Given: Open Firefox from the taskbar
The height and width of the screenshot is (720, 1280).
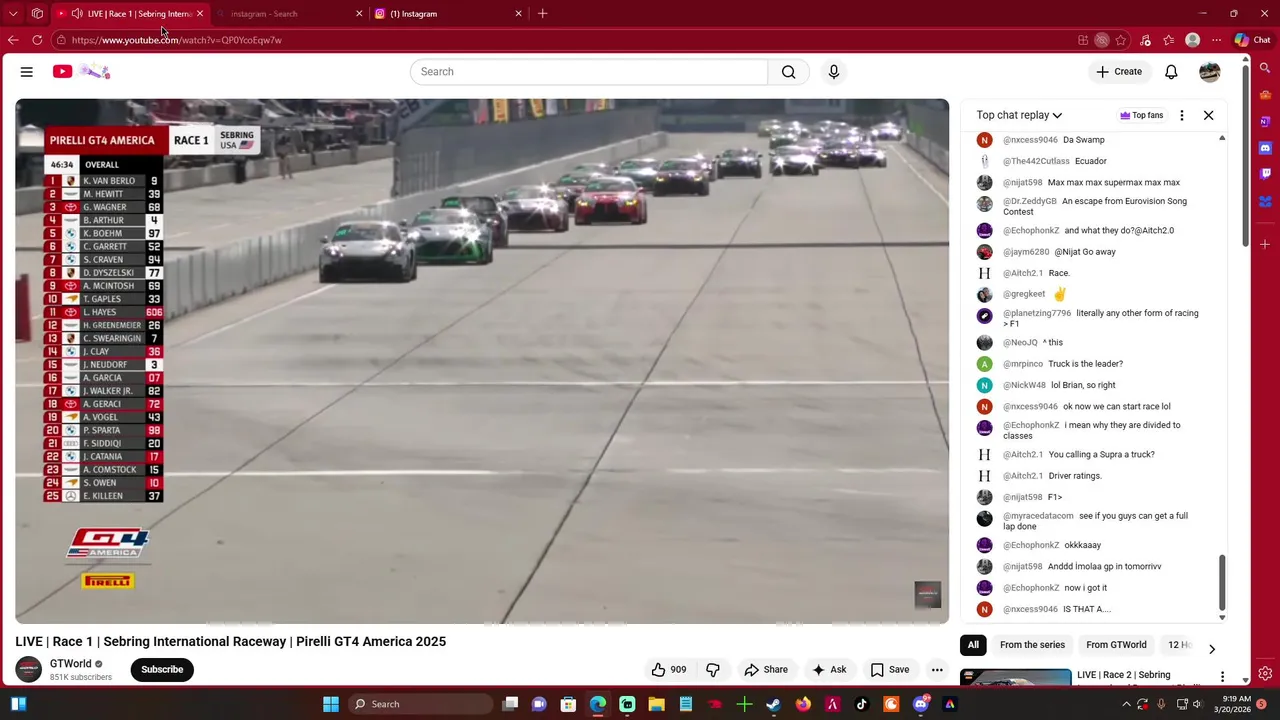Looking at the screenshot, I should coord(803,704).
